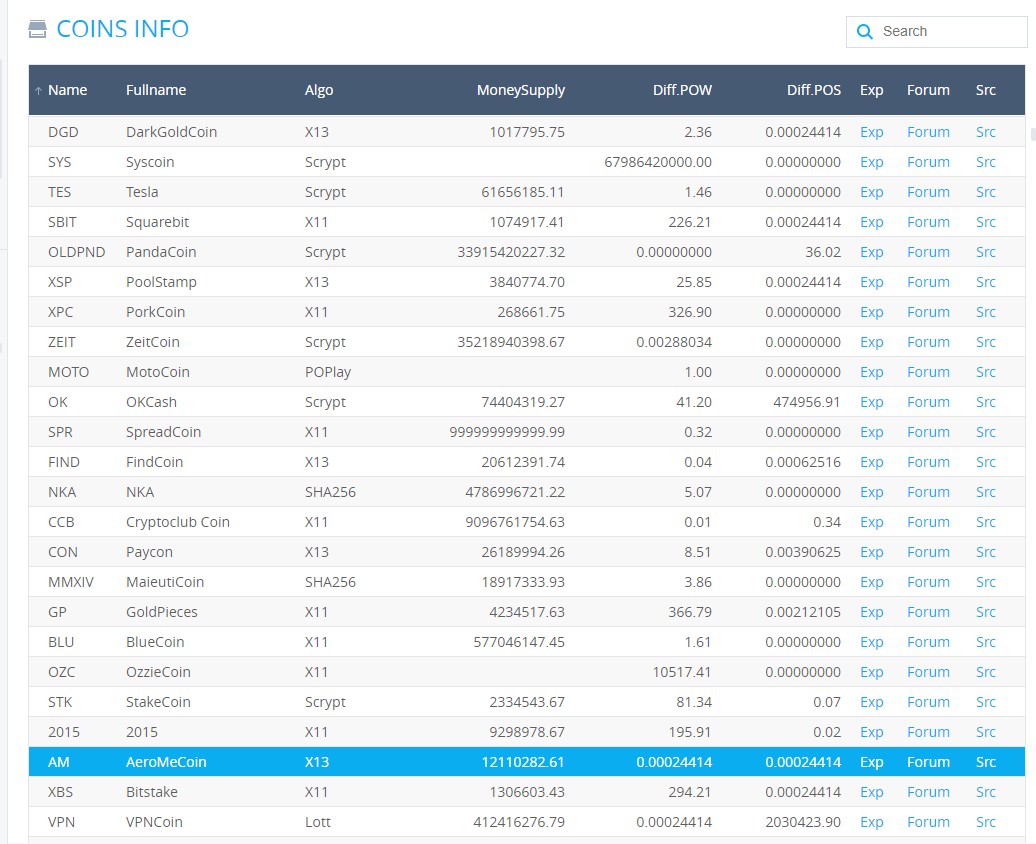Focus the Search input field

[x=936, y=31]
